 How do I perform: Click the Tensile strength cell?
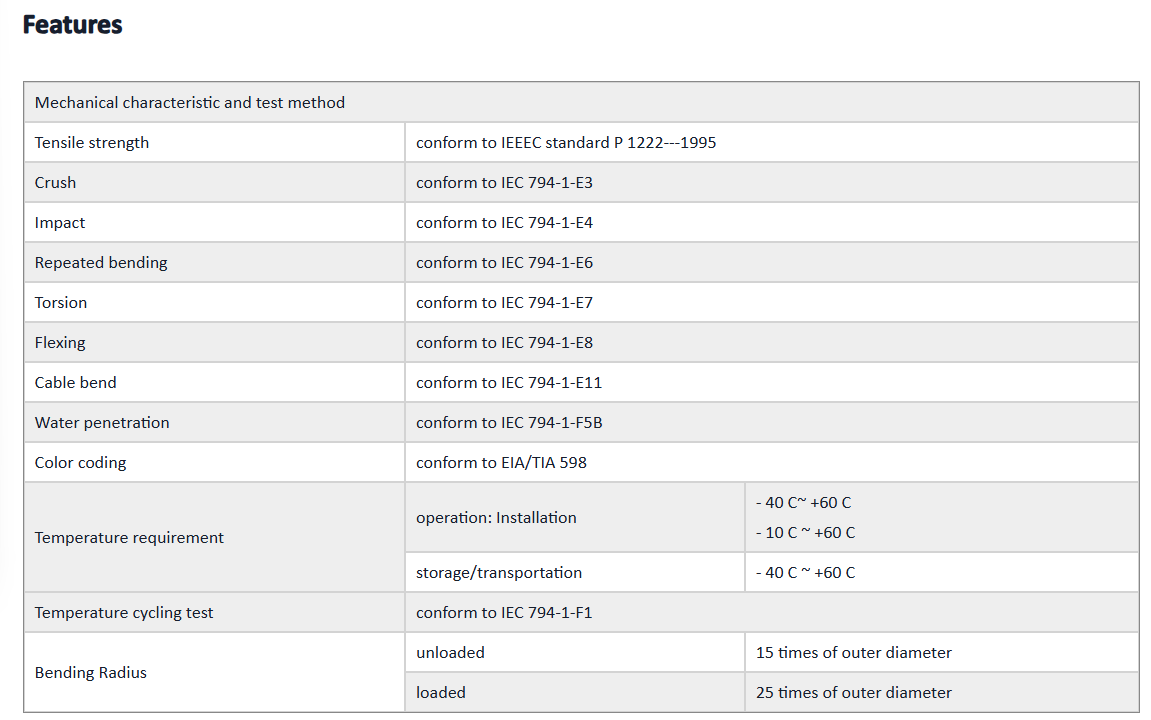point(214,142)
